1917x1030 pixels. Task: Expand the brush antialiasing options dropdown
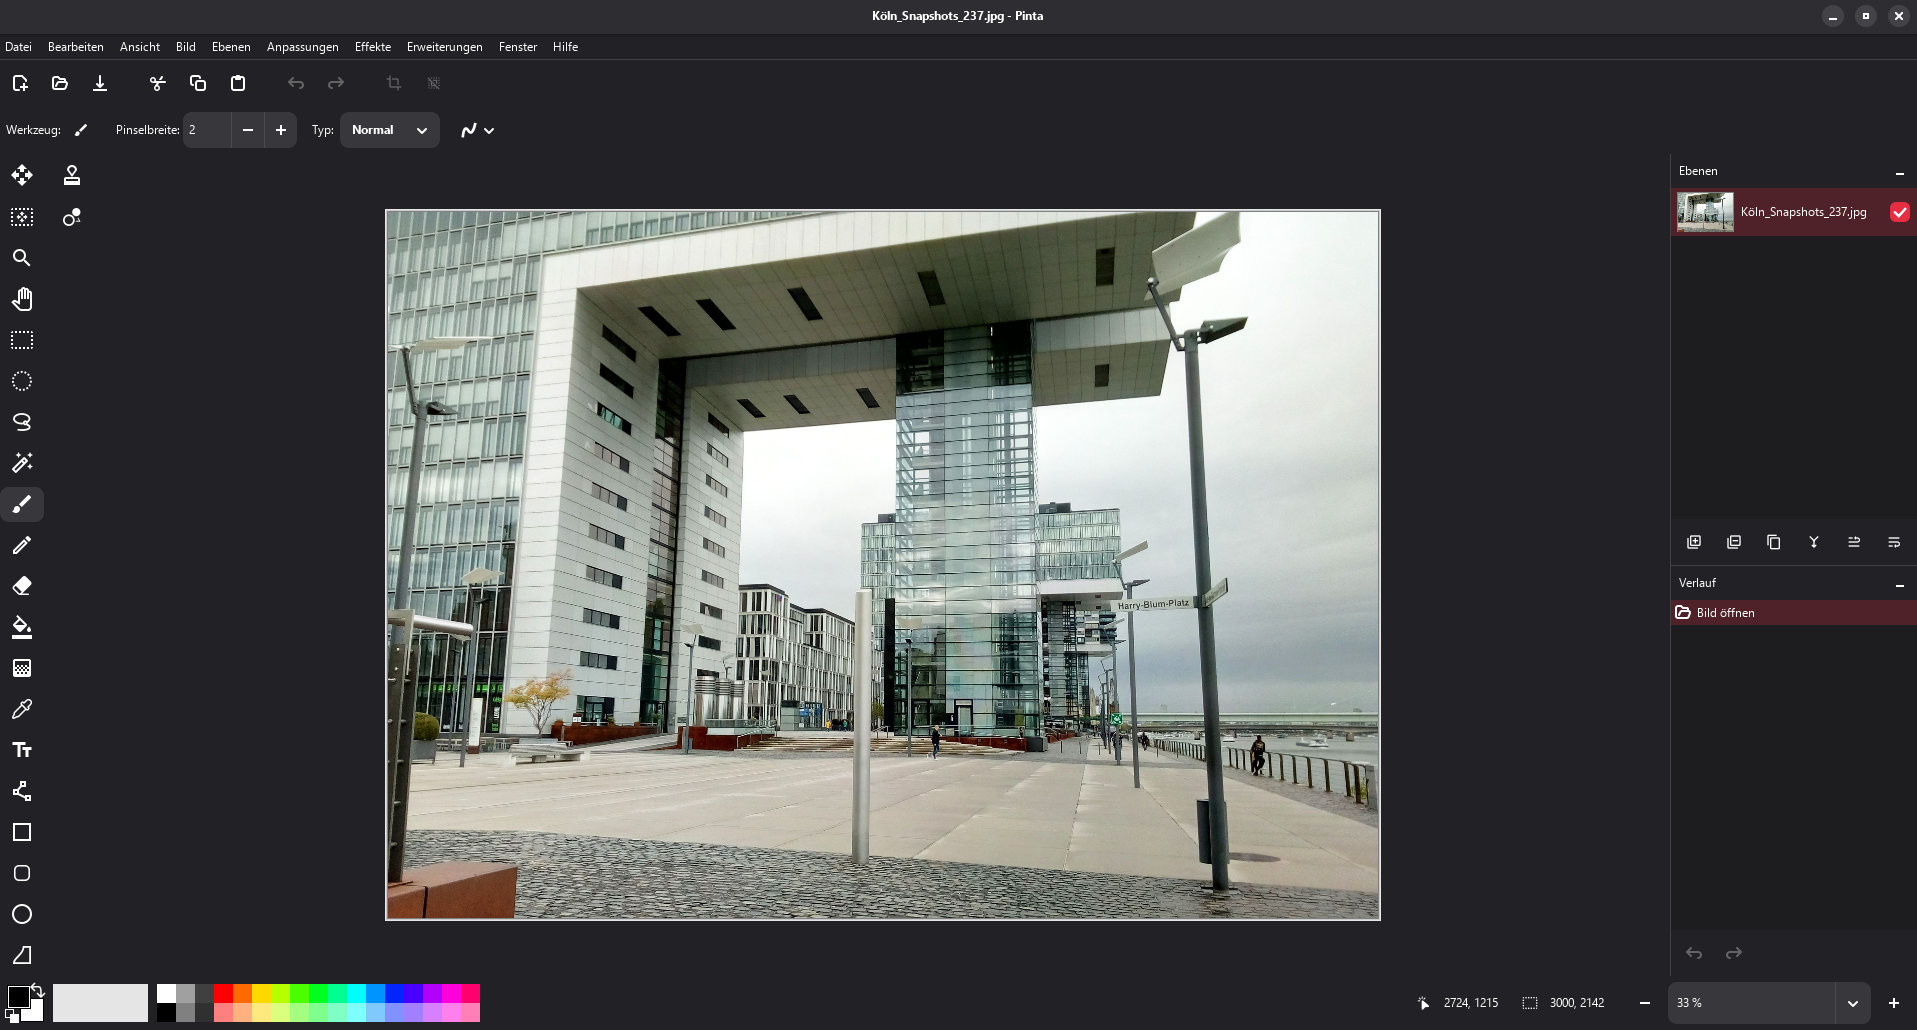point(478,130)
